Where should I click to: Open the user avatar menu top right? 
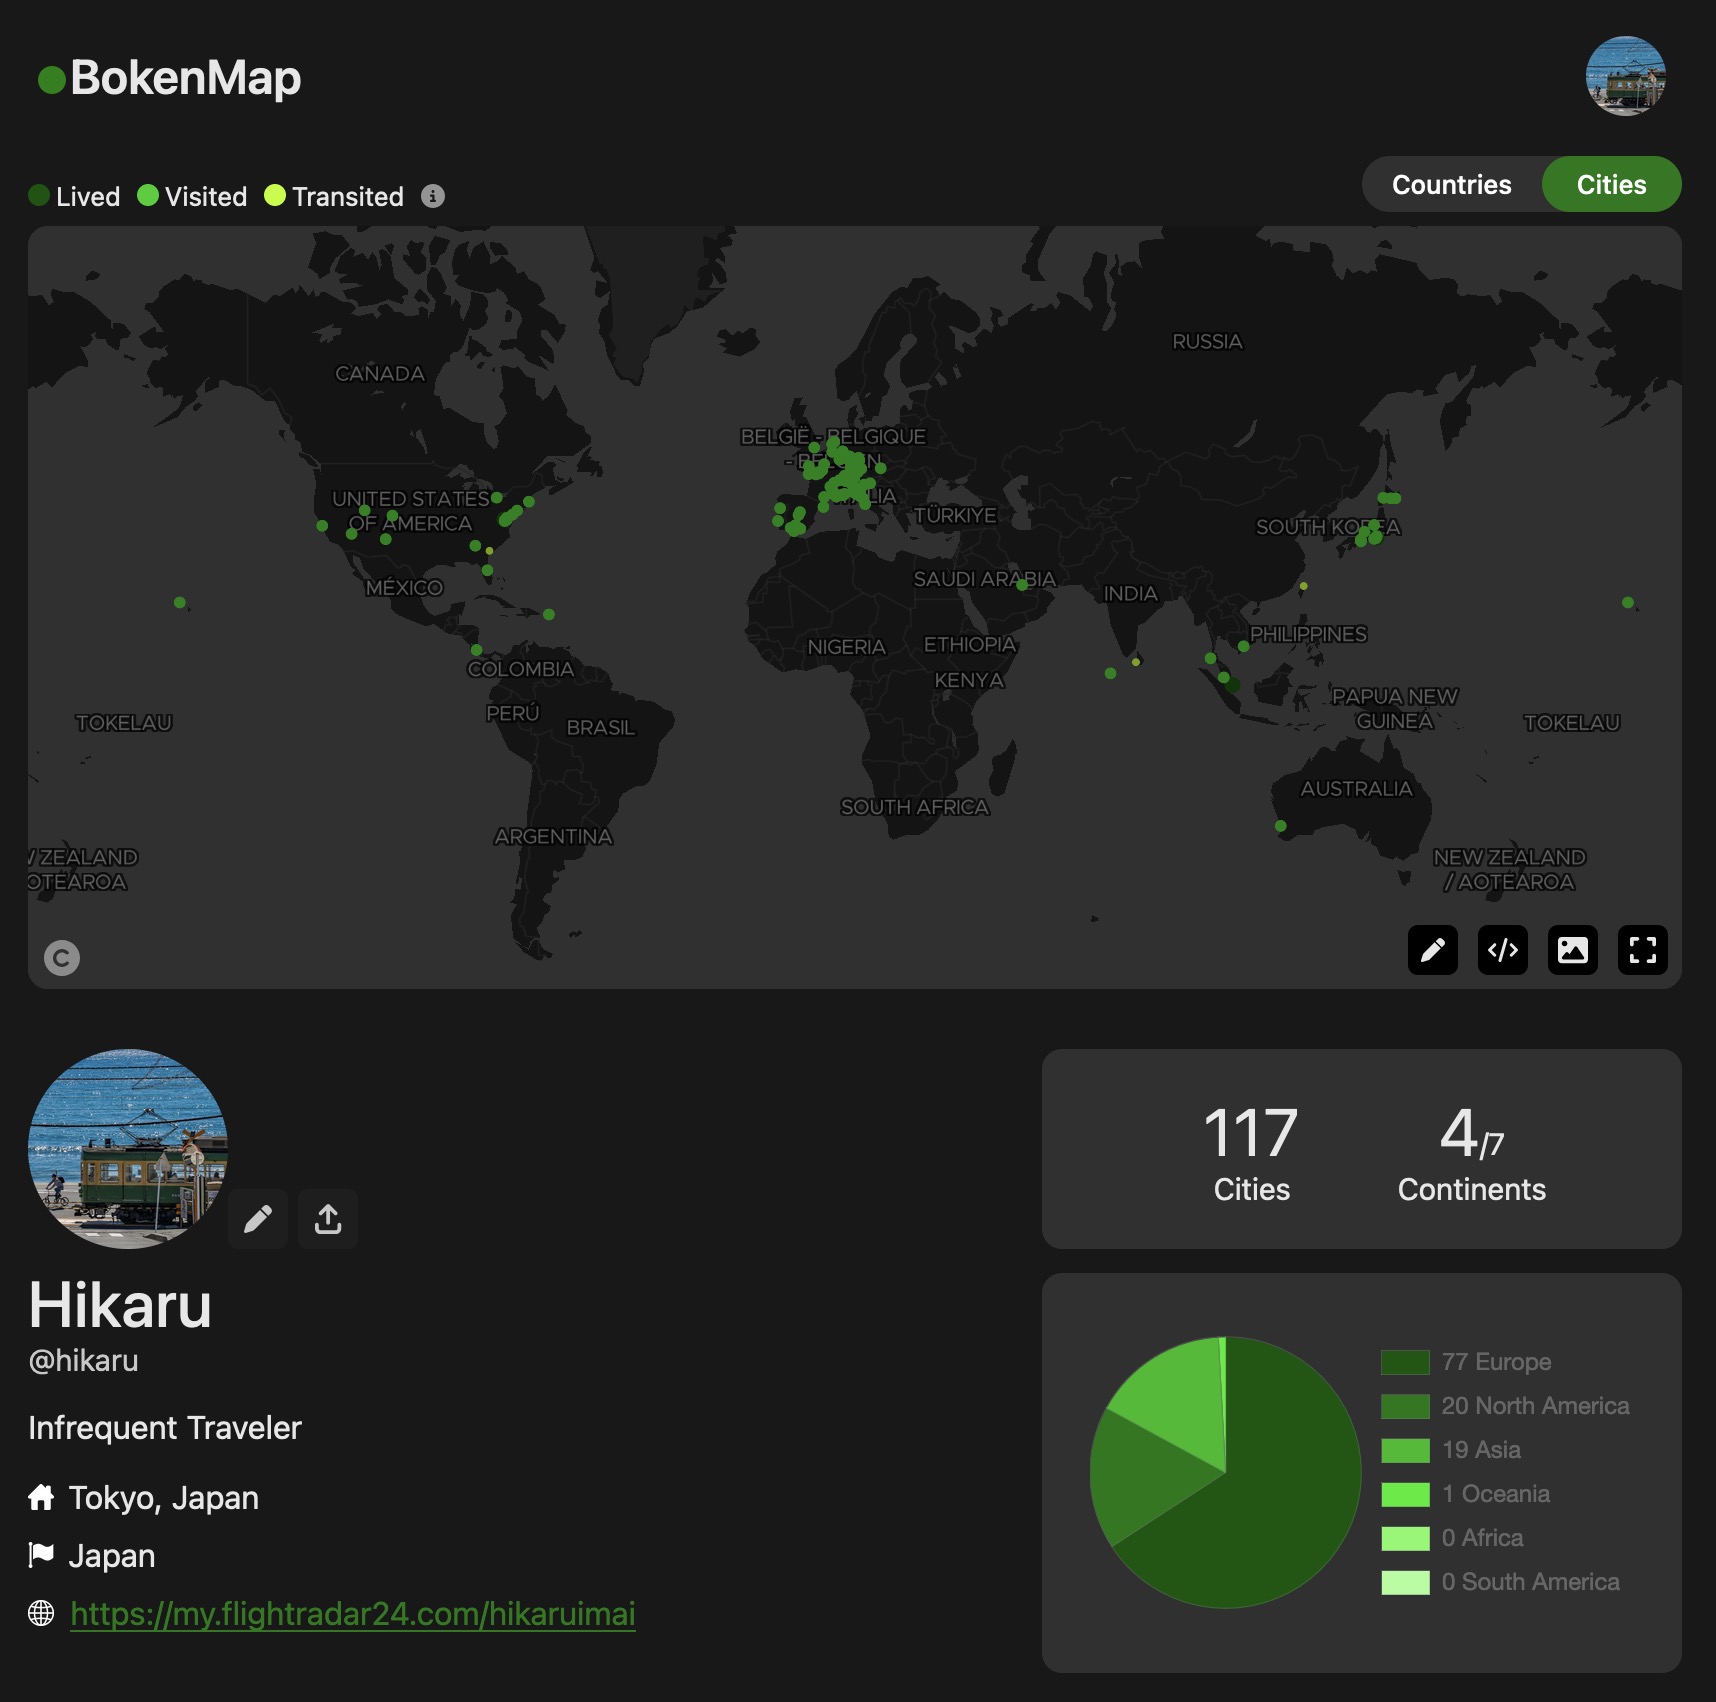click(x=1625, y=76)
